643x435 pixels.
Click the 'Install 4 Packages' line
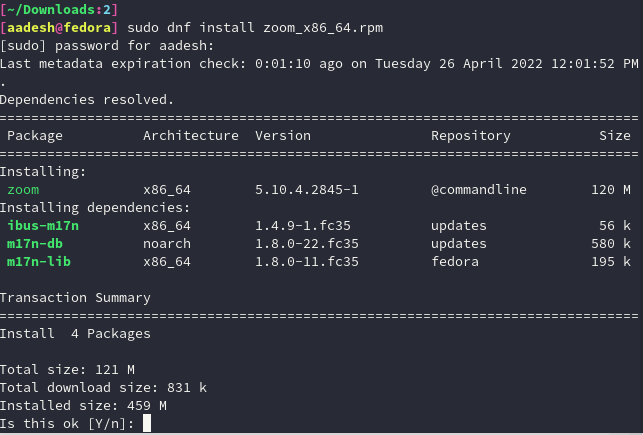coord(75,334)
